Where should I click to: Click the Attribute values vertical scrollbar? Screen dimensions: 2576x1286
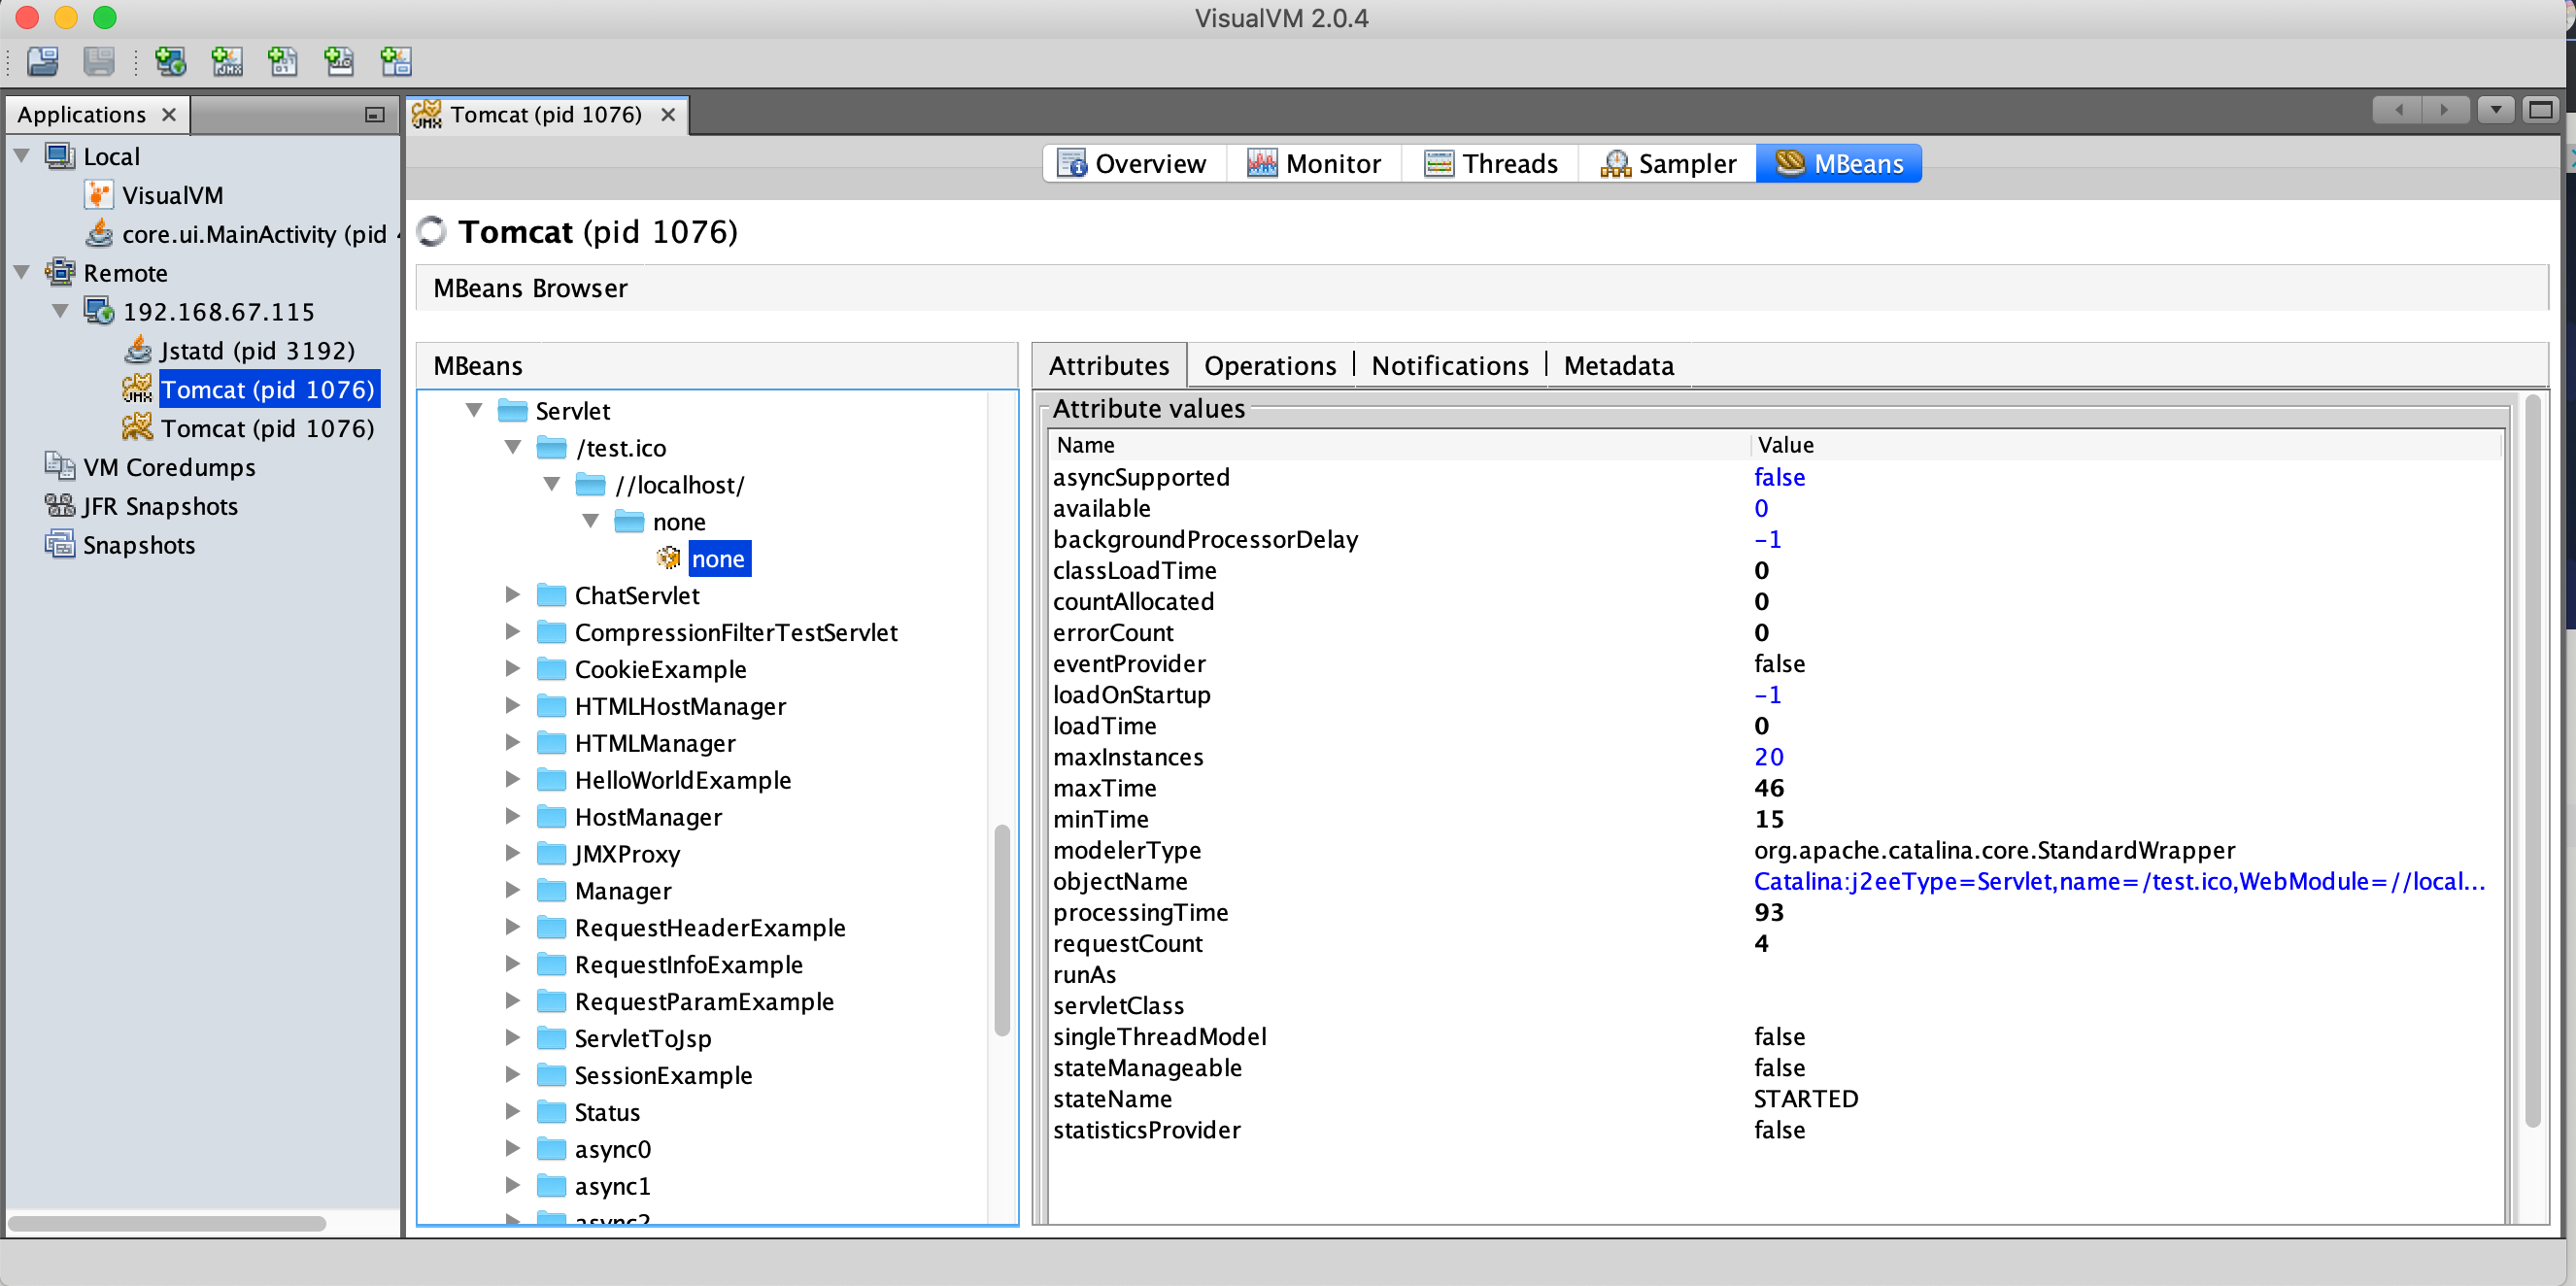[x=2532, y=760]
